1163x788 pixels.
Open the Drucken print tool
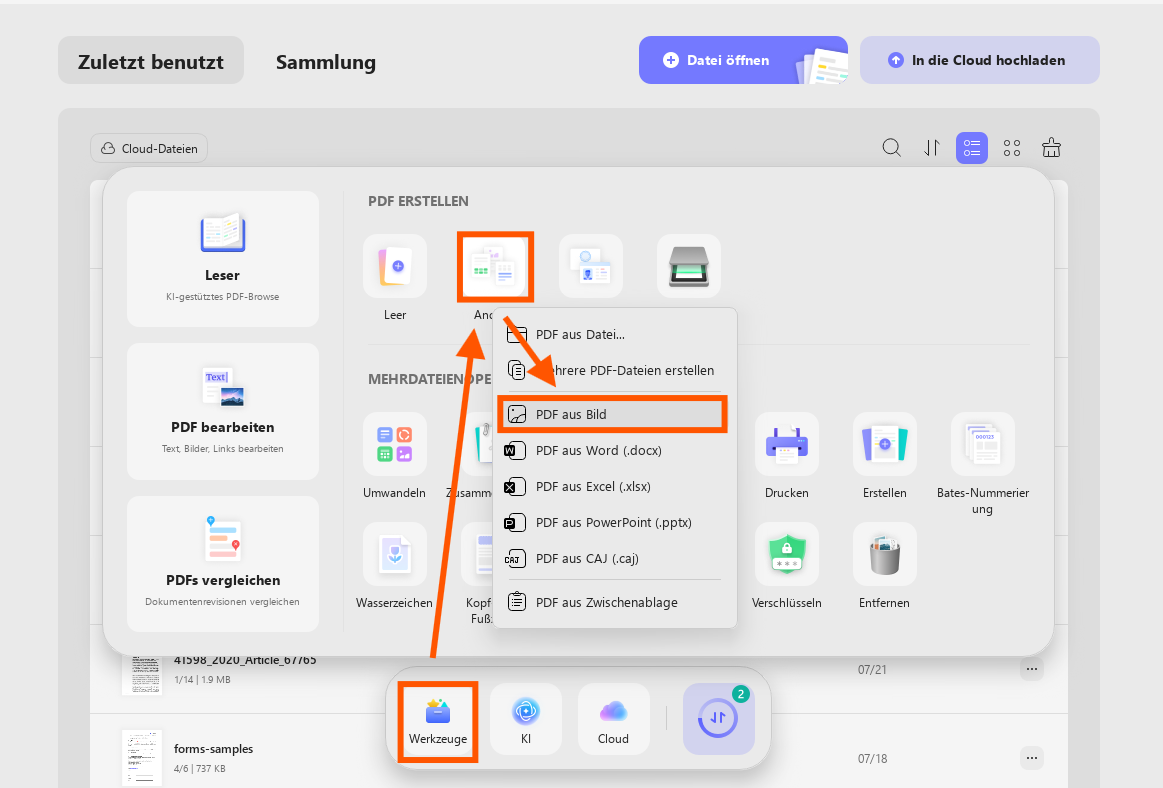pyautogui.click(x=787, y=444)
